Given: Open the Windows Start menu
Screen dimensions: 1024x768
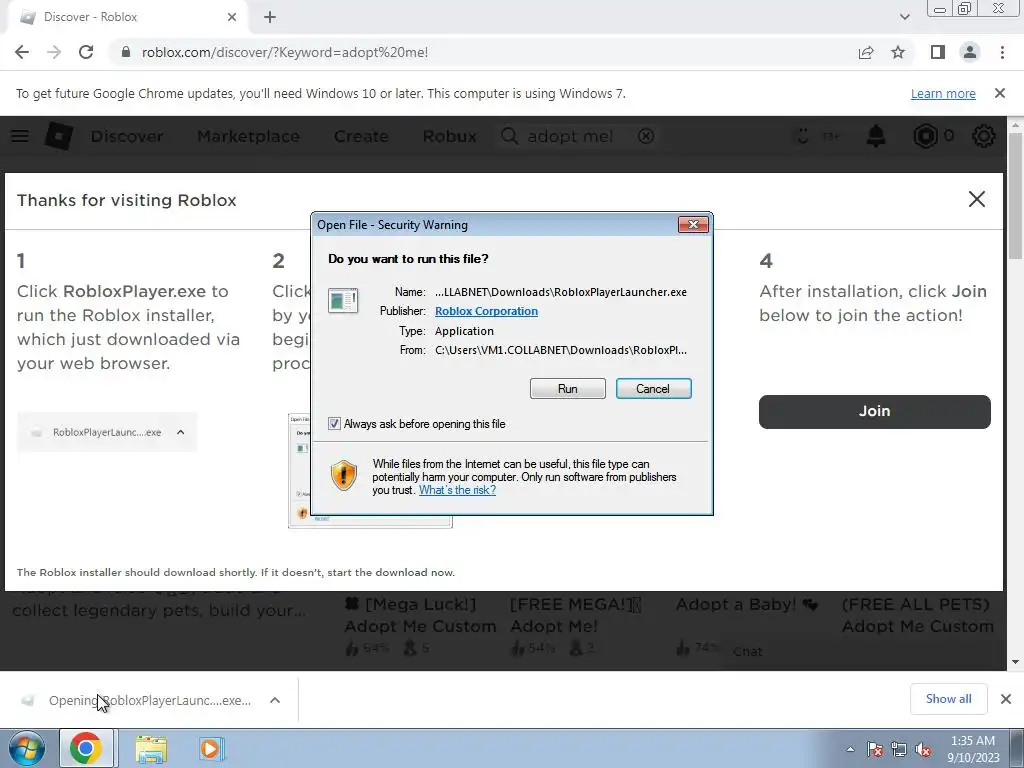Looking at the screenshot, I should click(x=27, y=749).
